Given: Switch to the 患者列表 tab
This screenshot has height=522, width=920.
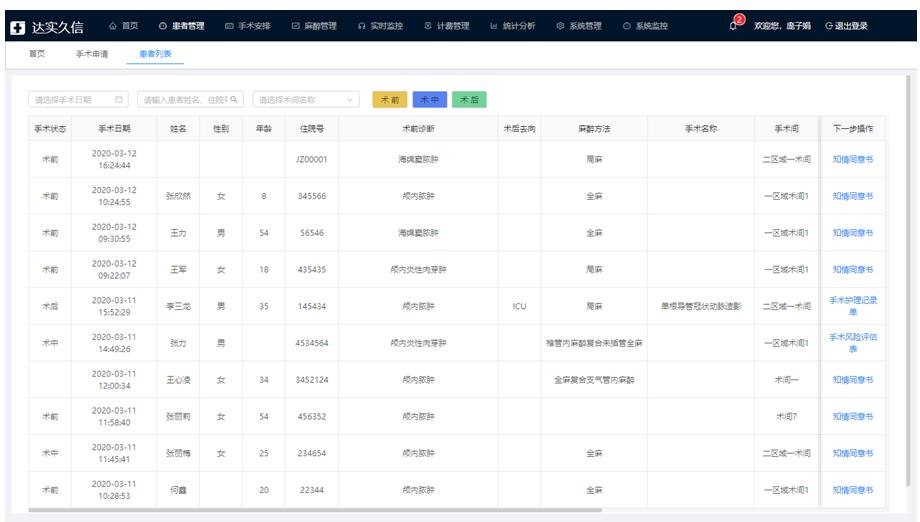Looking at the screenshot, I should (154, 54).
